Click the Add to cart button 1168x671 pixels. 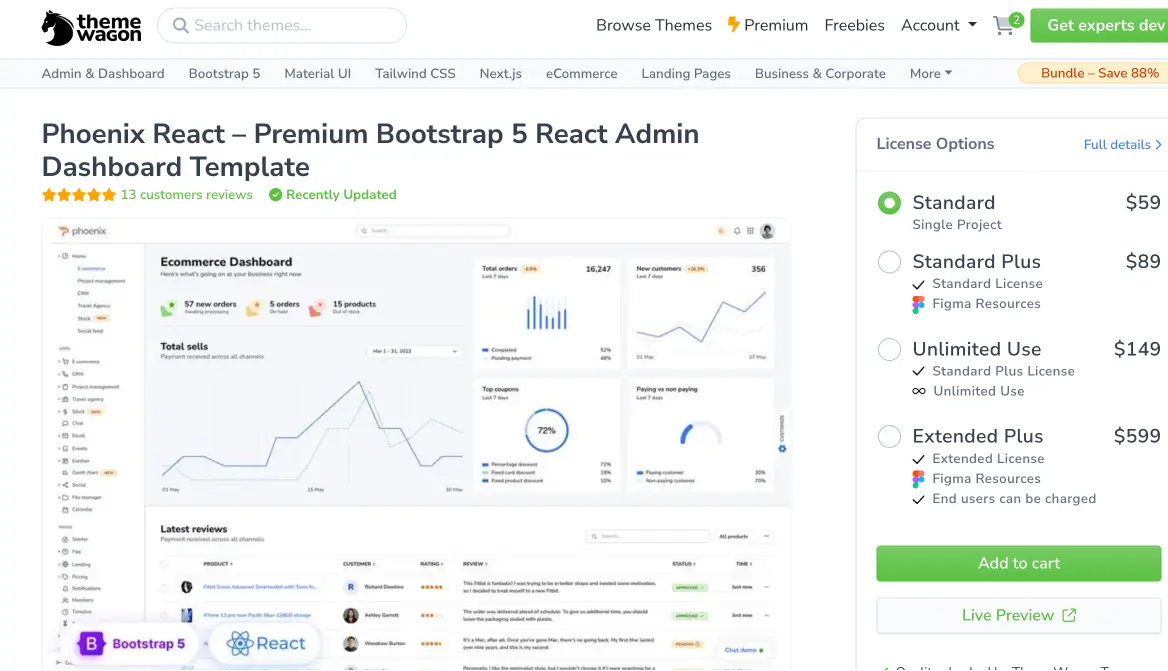click(x=1018, y=564)
